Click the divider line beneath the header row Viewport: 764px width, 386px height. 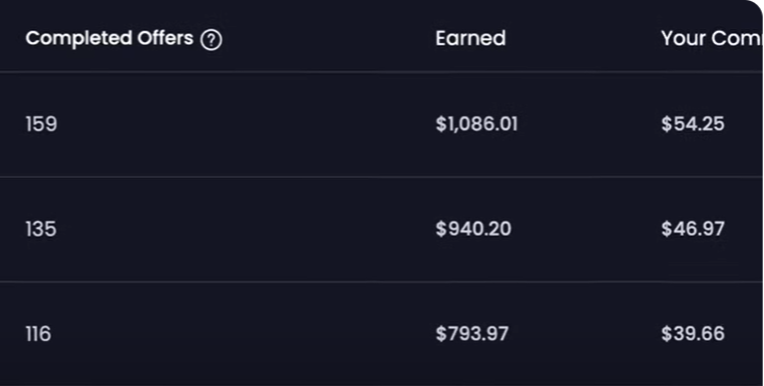pyautogui.click(x=381, y=72)
